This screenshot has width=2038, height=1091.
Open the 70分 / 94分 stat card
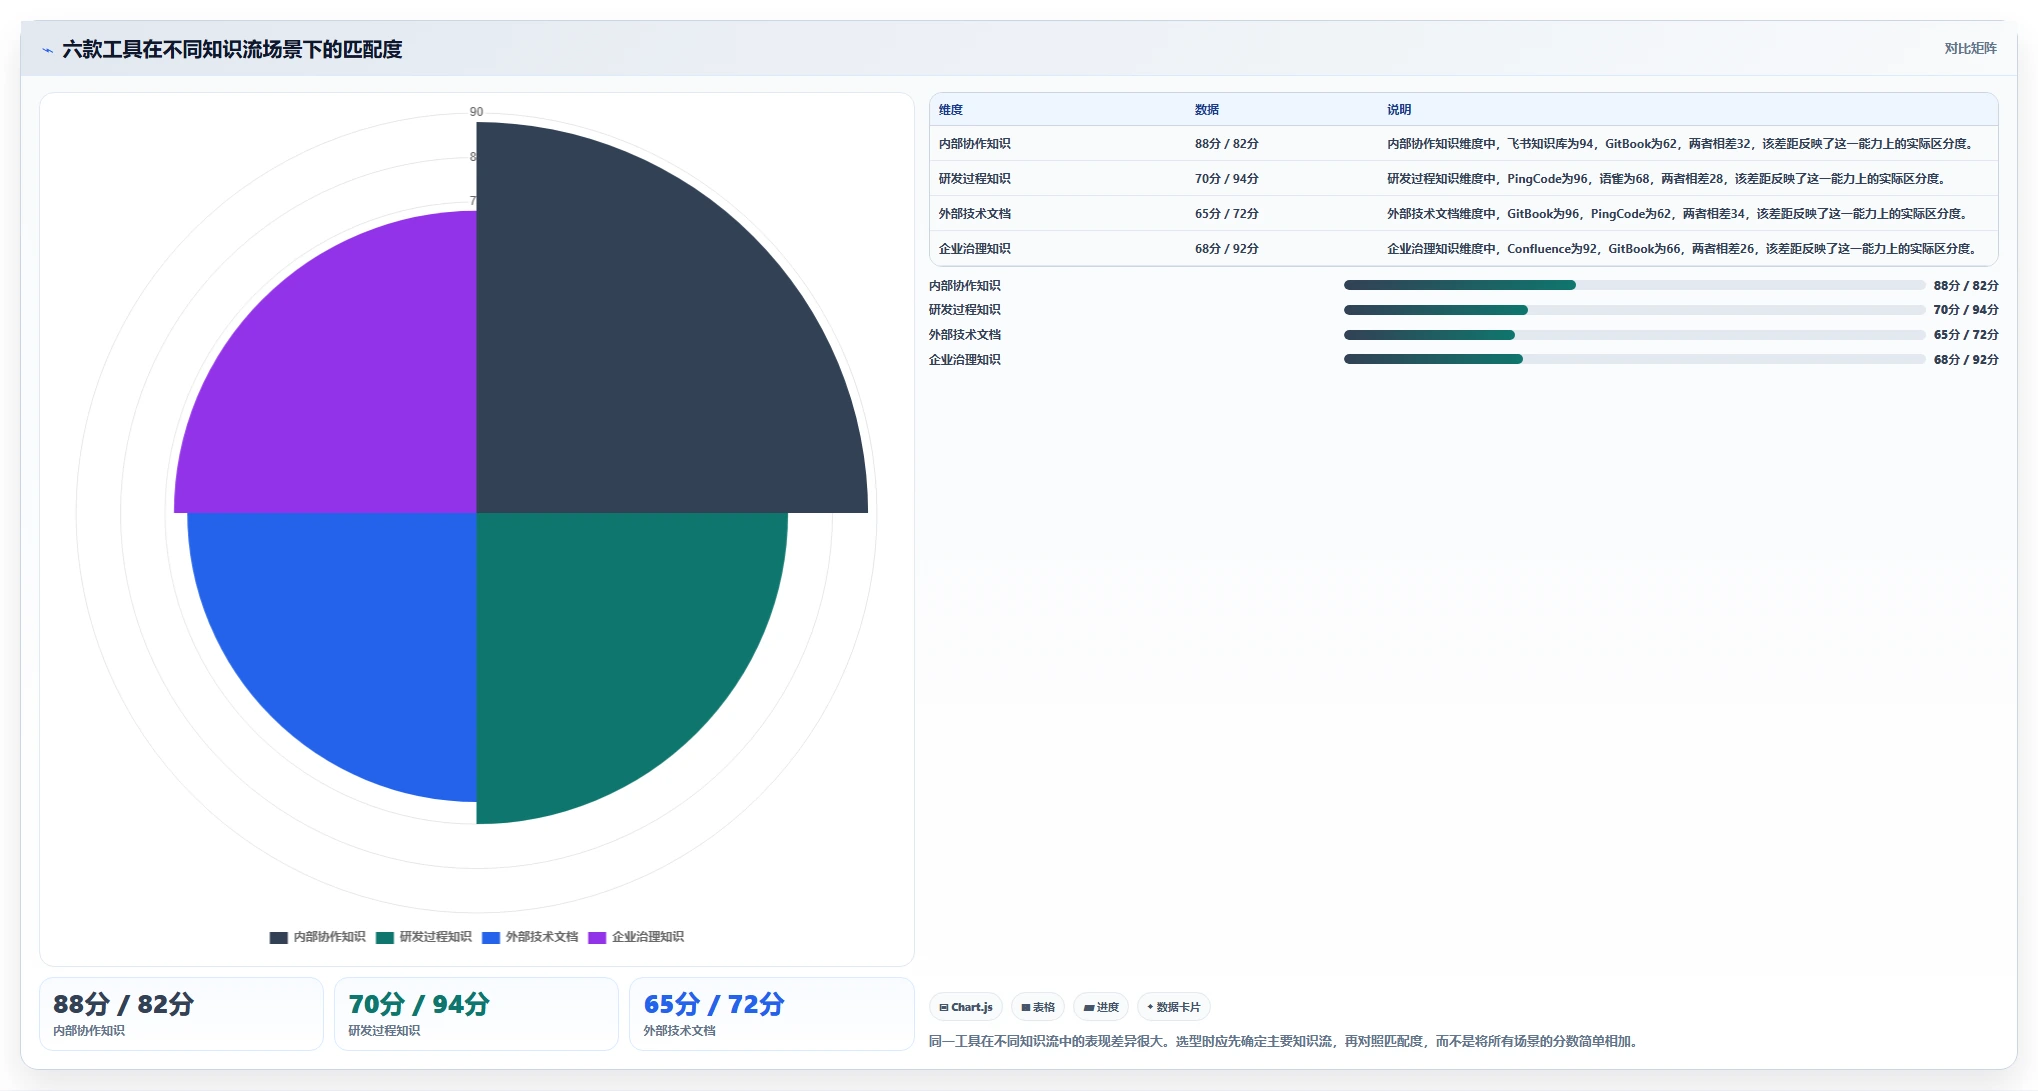[476, 1014]
